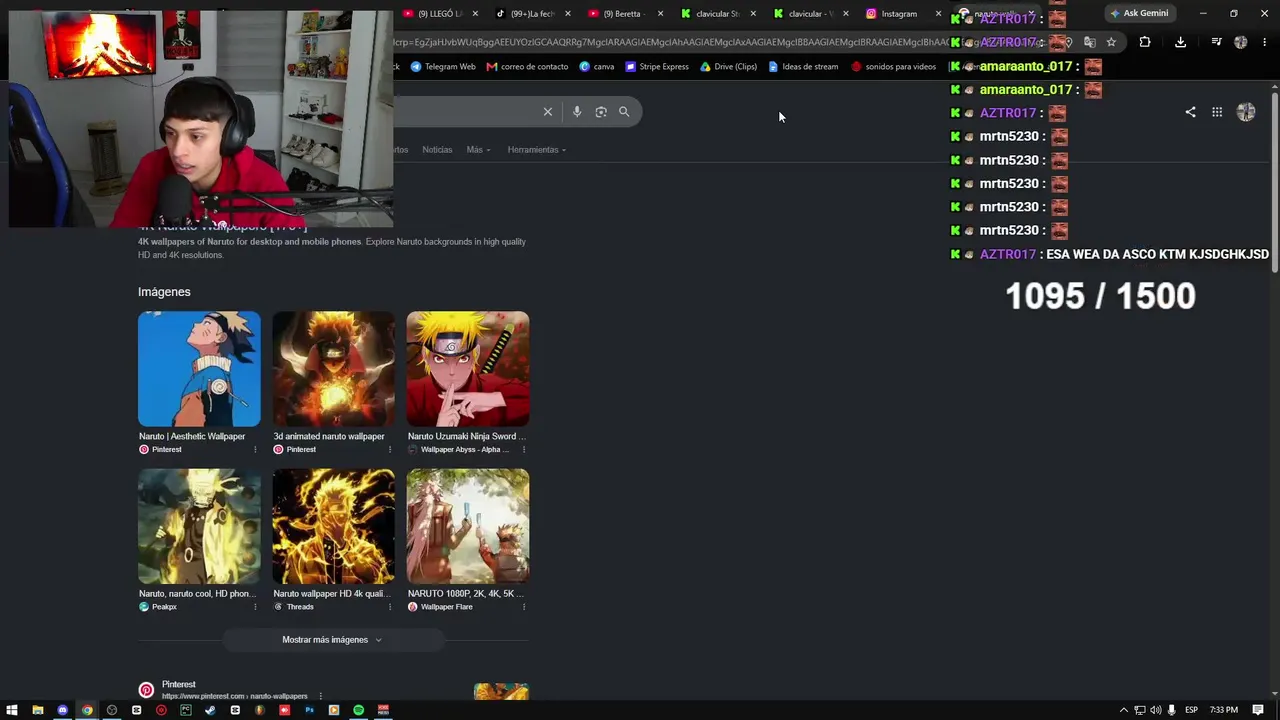The height and width of the screenshot is (720, 1280).
Task: Open 3d animated naruto wallpaper thumbnail
Action: coord(333,369)
